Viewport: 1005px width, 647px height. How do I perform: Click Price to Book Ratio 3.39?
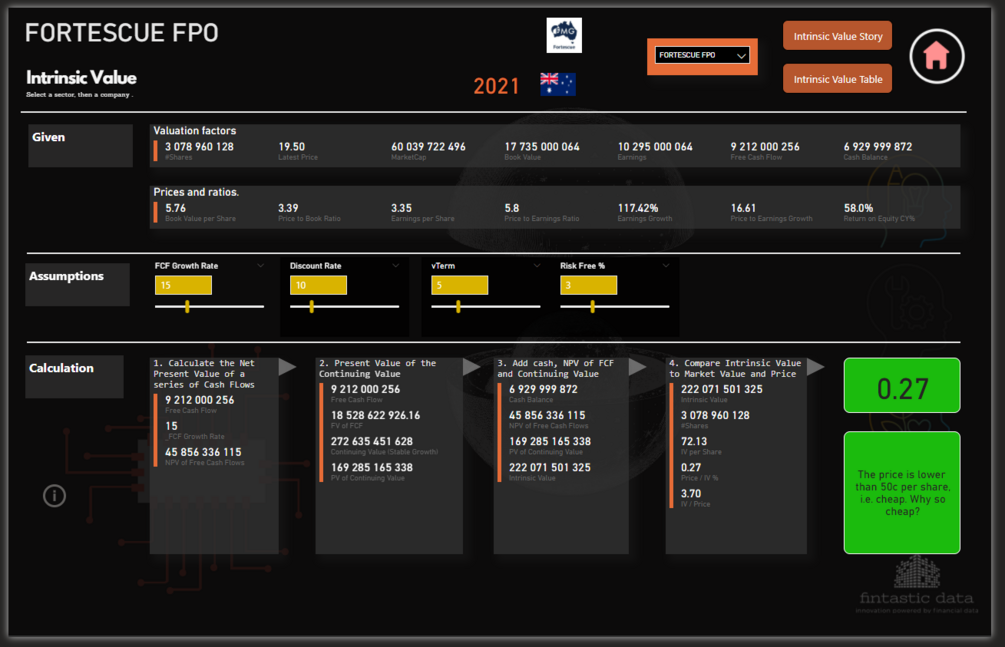[288, 208]
